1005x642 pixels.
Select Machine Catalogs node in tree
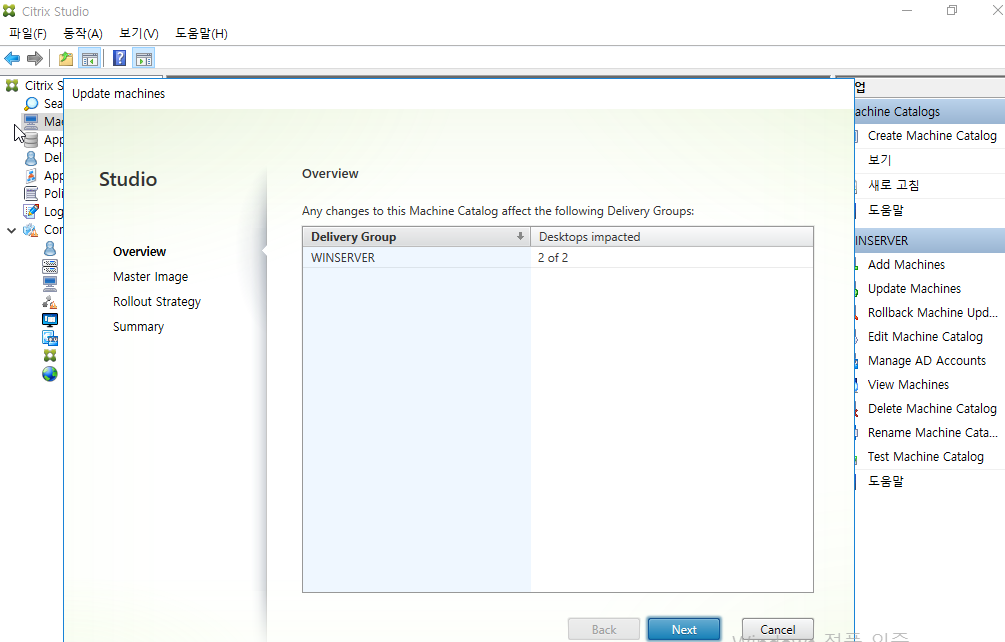[x=43, y=121]
